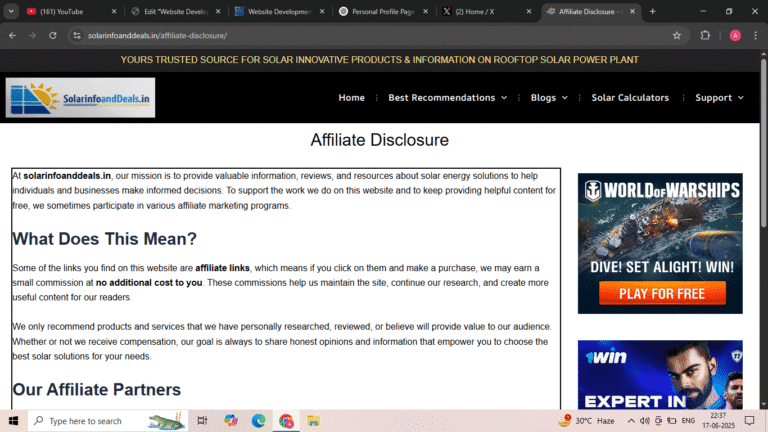Bookmark this page with the star icon
The width and height of the screenshot is (768, 432).
677,35
